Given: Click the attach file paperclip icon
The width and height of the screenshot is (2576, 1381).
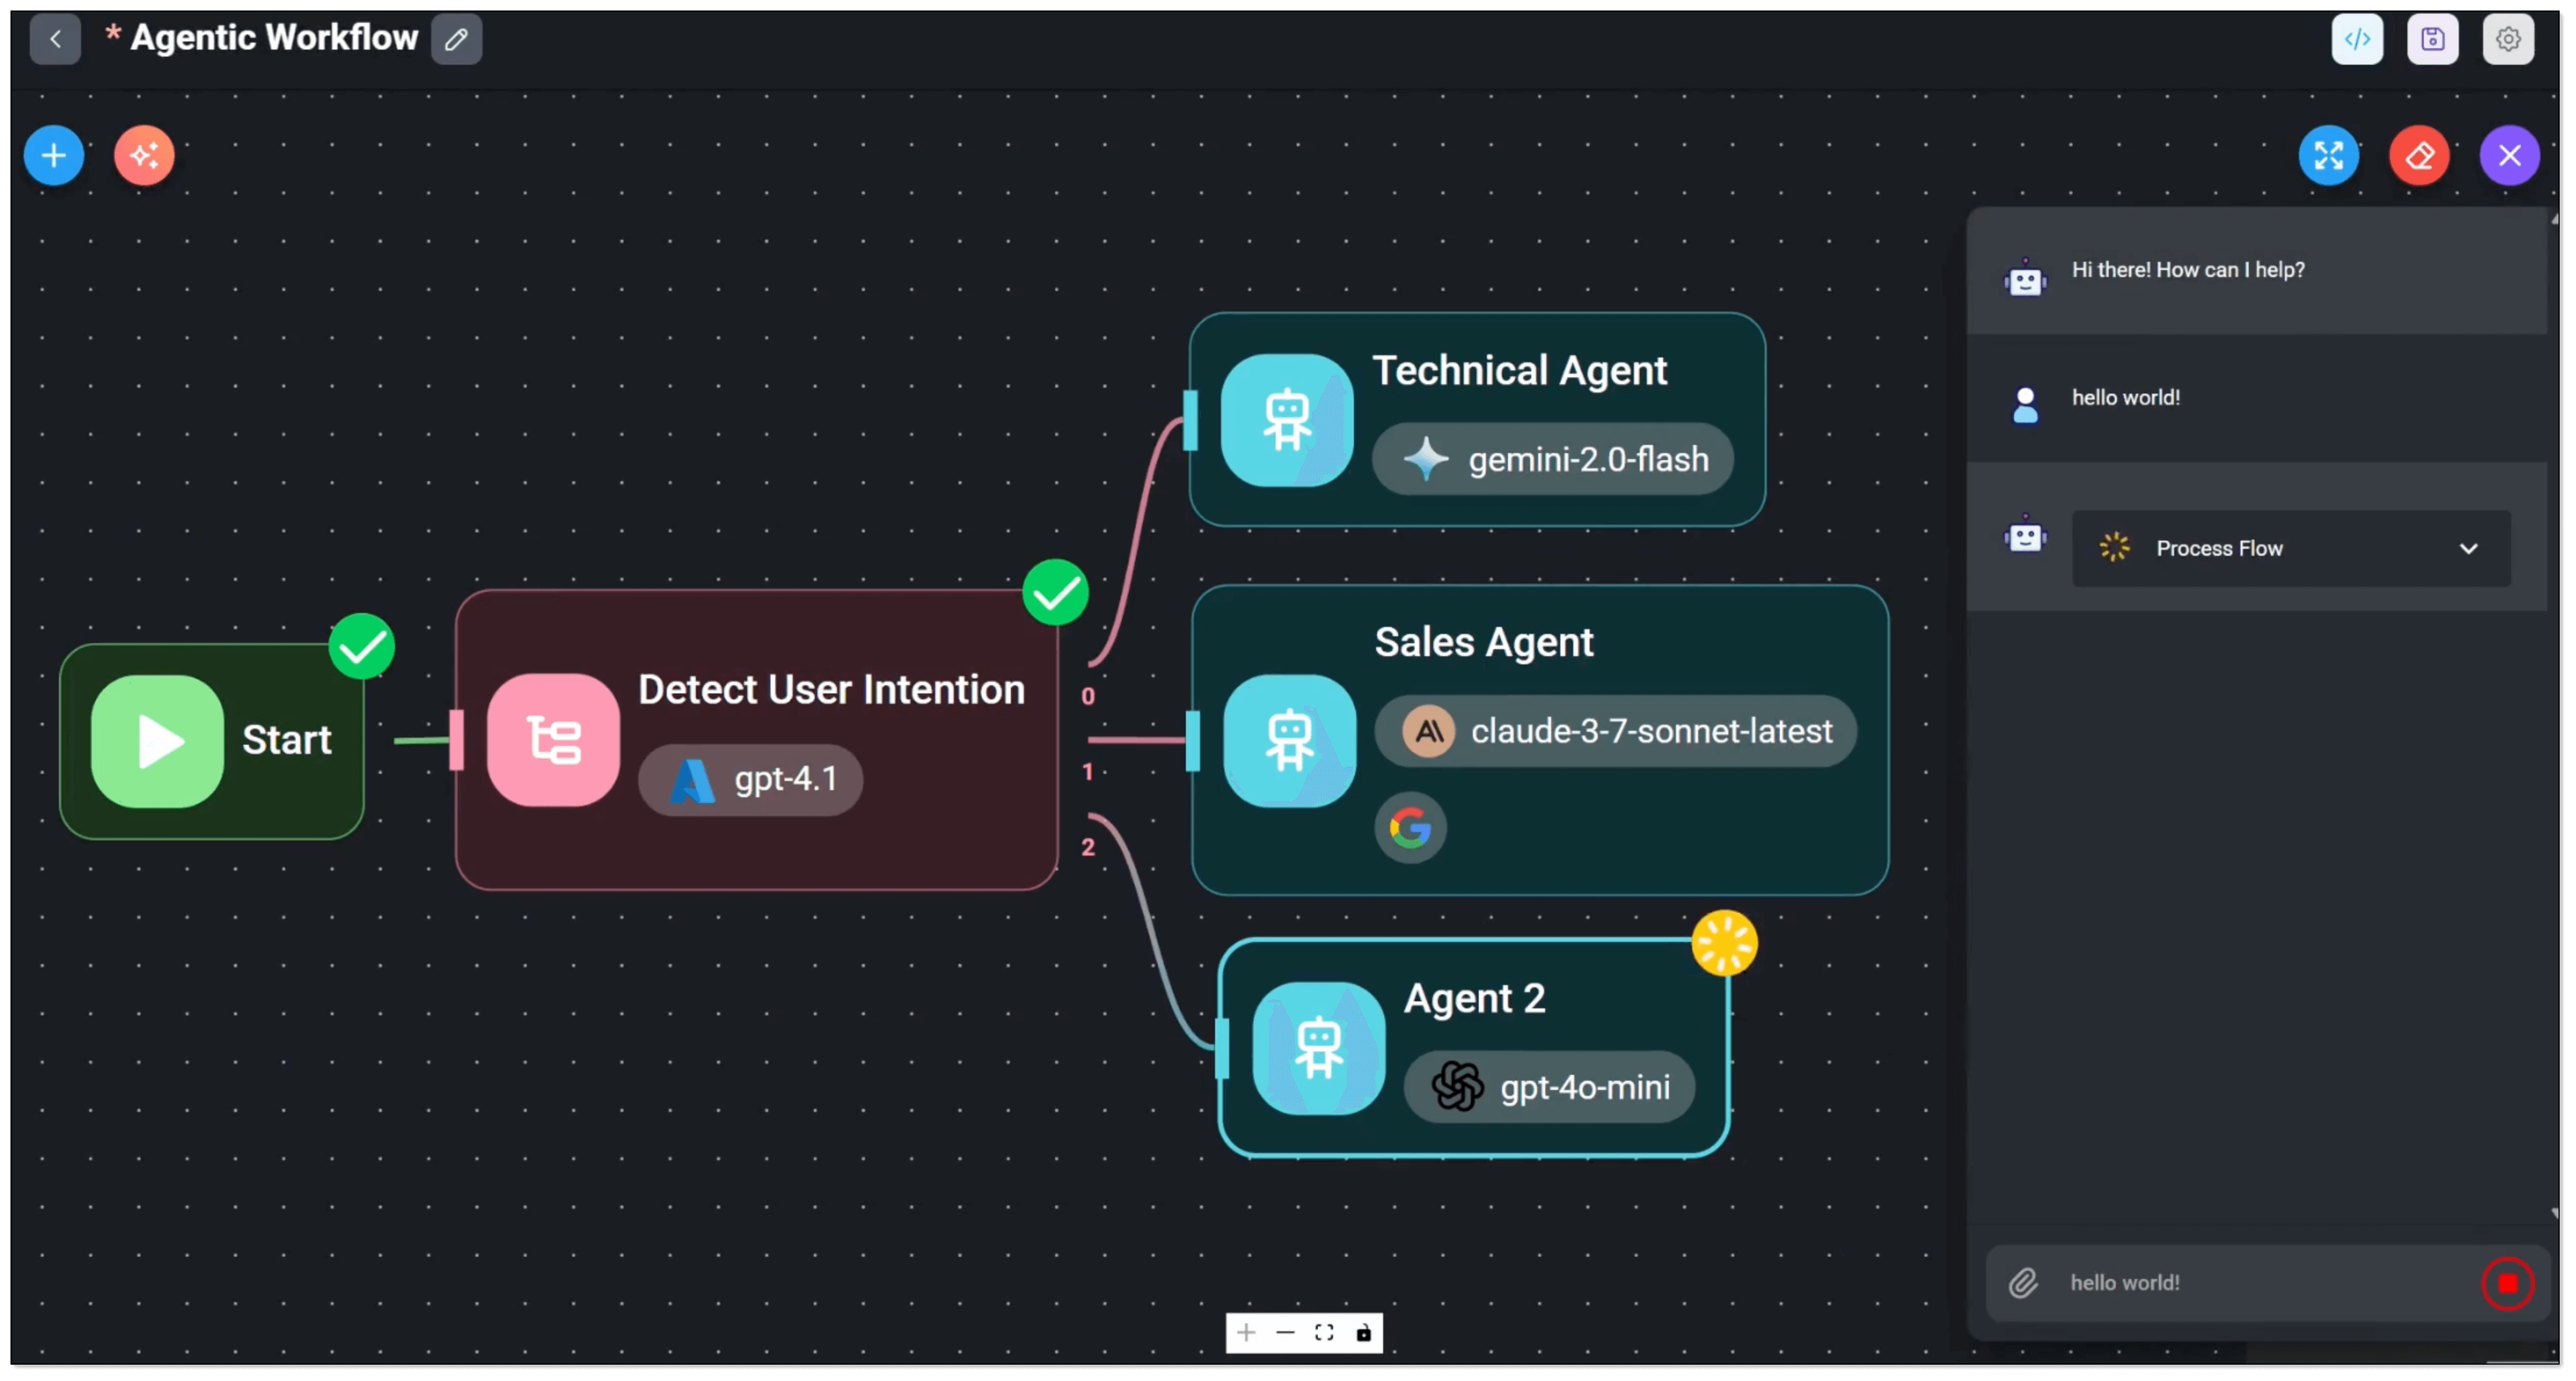Looking at the screenshot, I should (2023, 1283).
